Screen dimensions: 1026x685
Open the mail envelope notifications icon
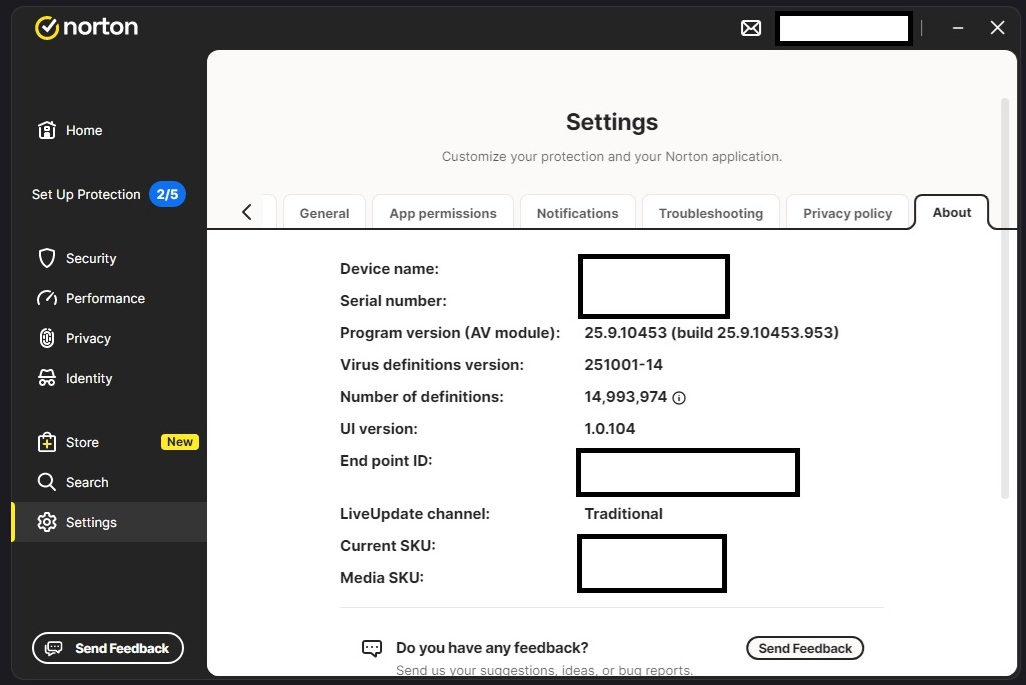tap(750, 28)
